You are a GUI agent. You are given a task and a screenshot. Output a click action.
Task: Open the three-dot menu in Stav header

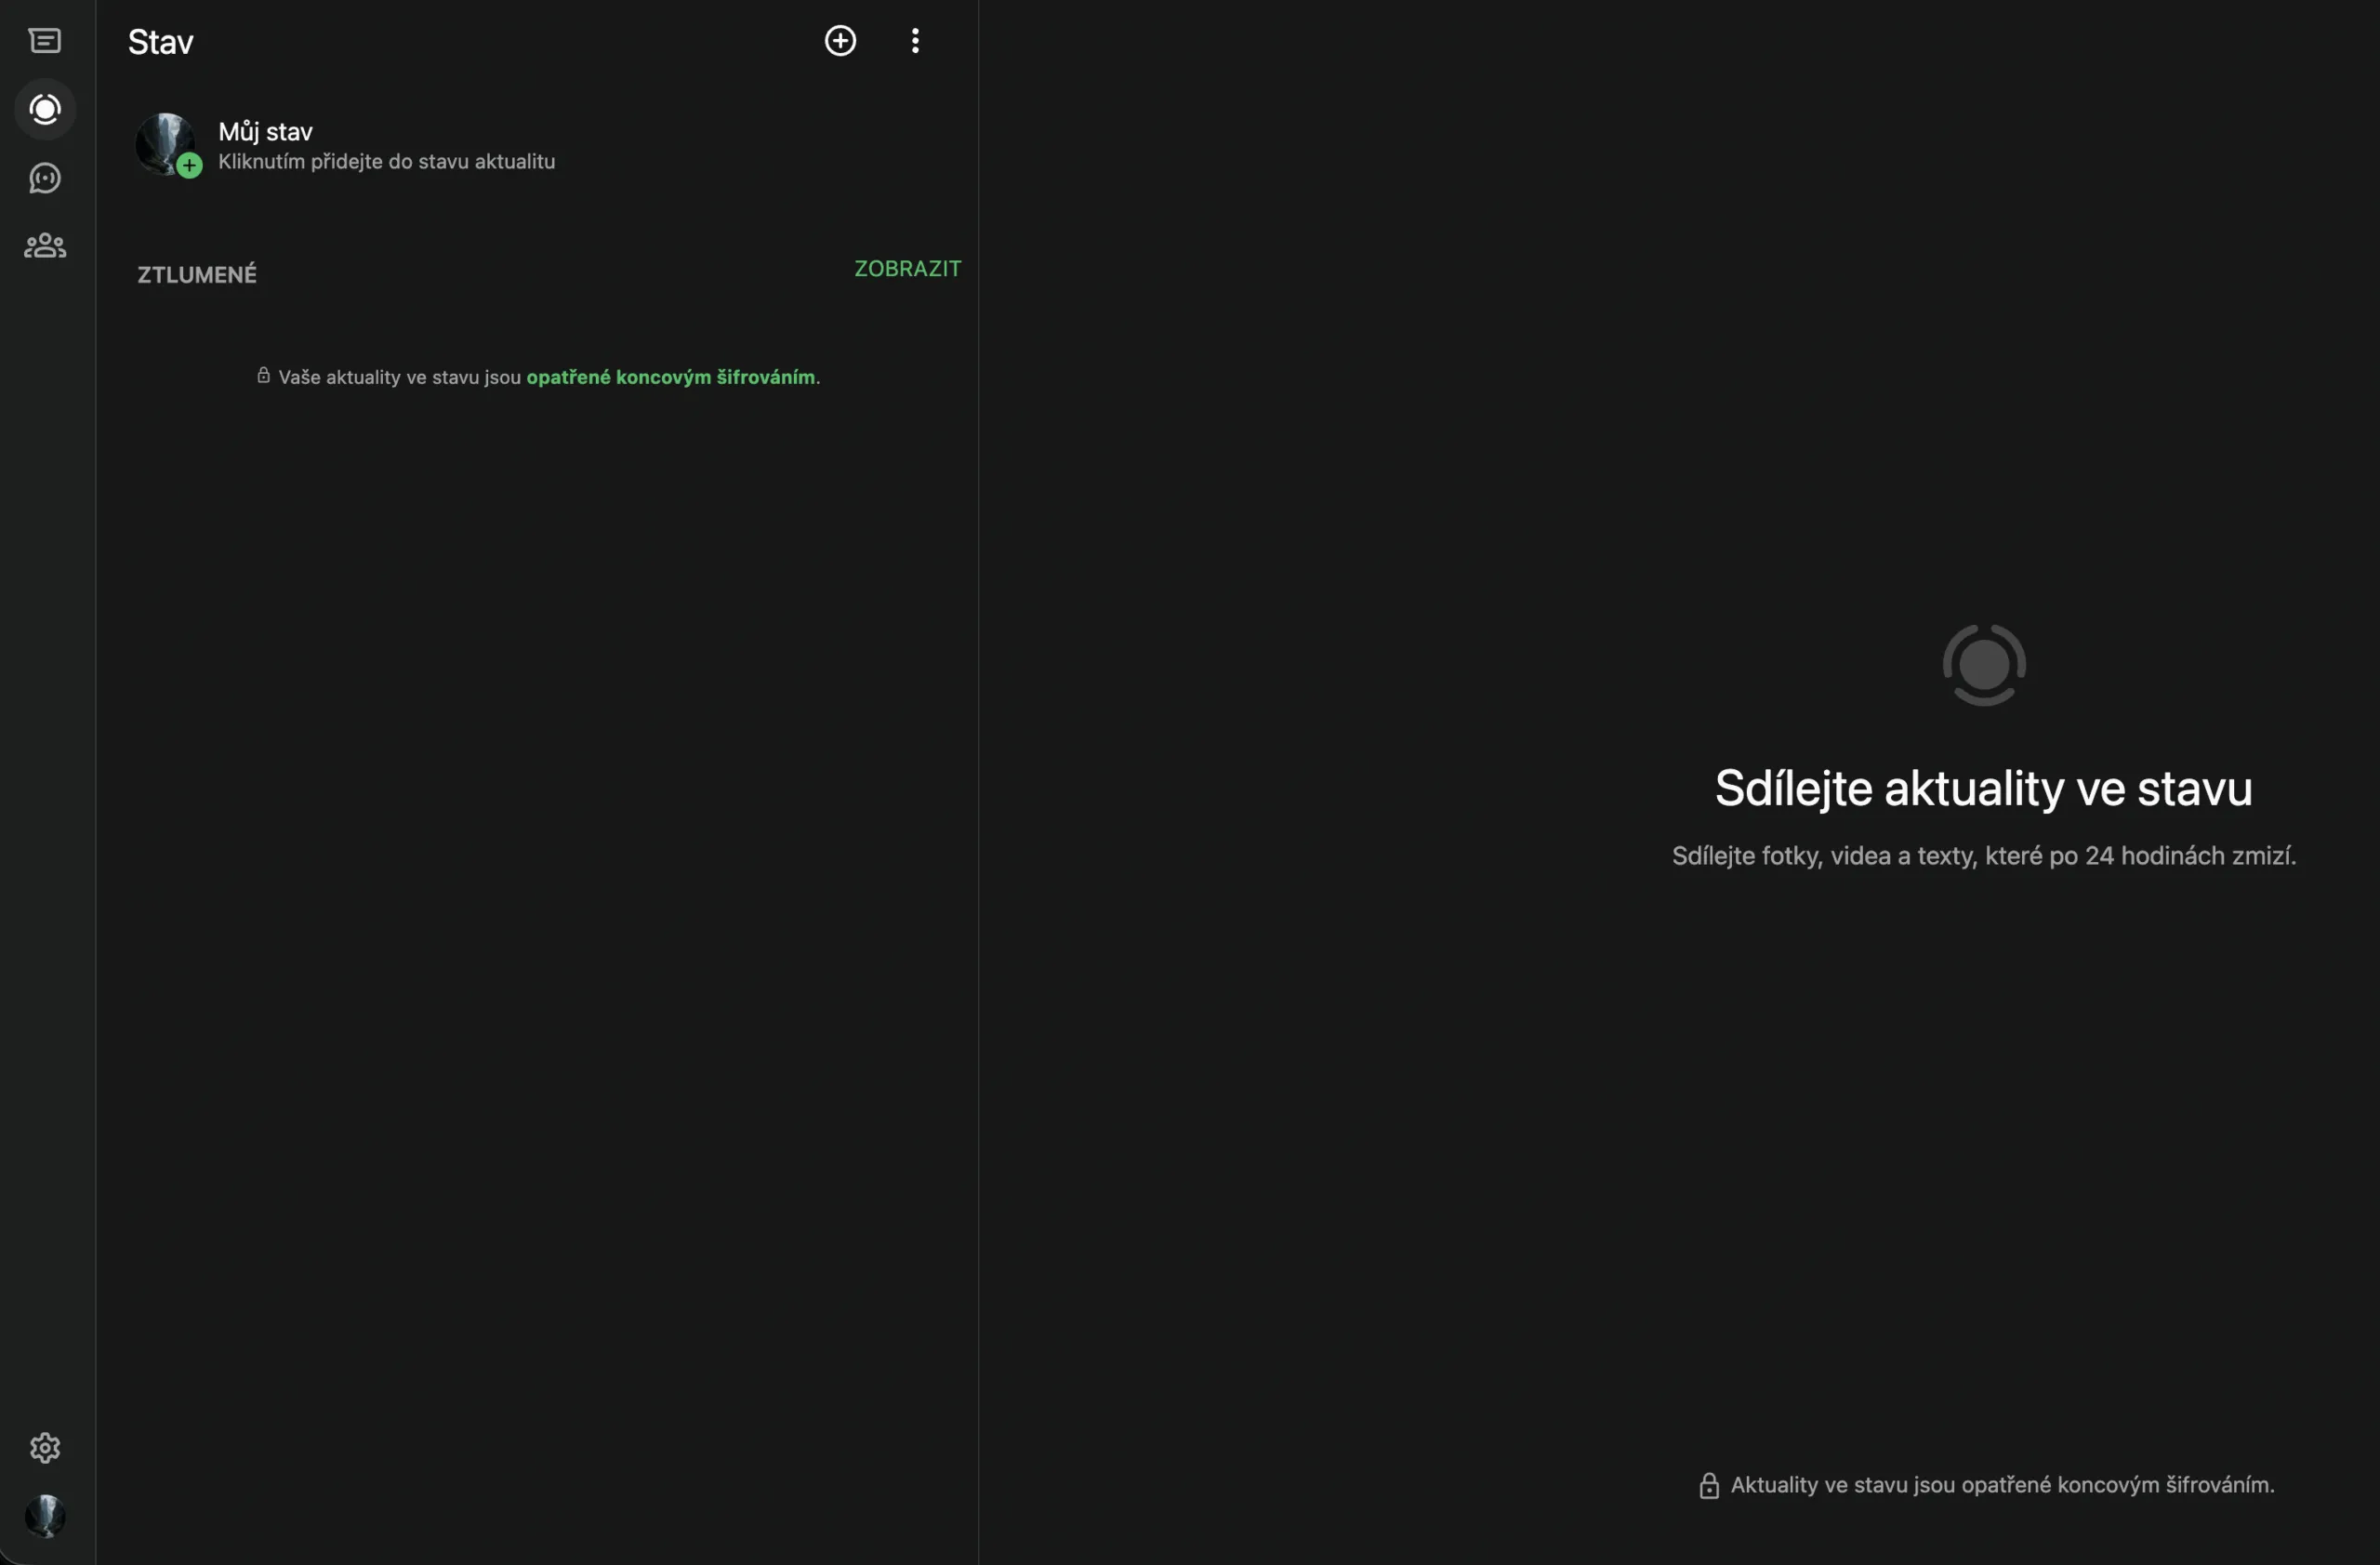coord(915,41)
